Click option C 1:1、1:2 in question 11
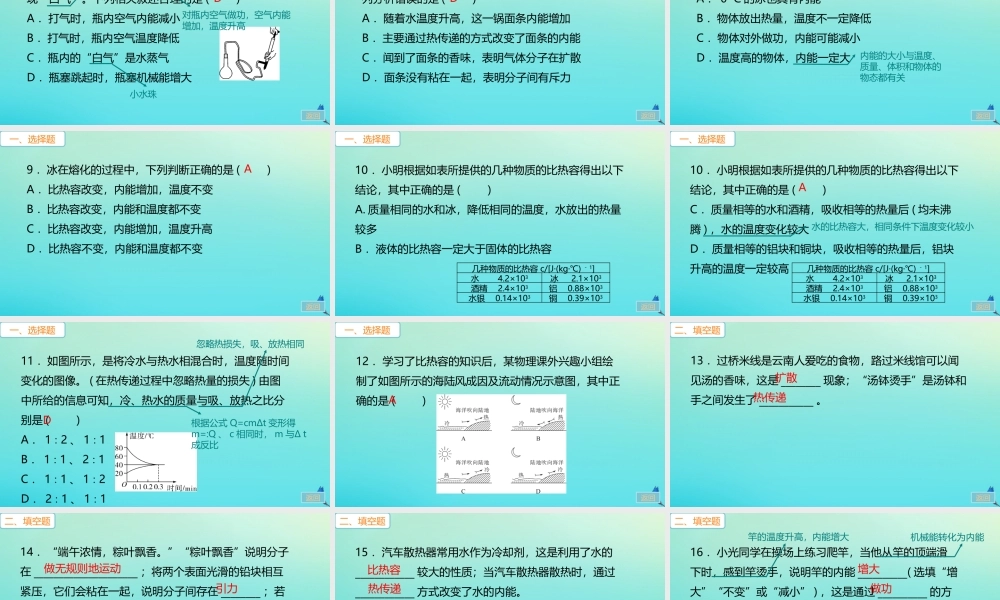This screenshot has width=1000, height=600. [62, 479]
